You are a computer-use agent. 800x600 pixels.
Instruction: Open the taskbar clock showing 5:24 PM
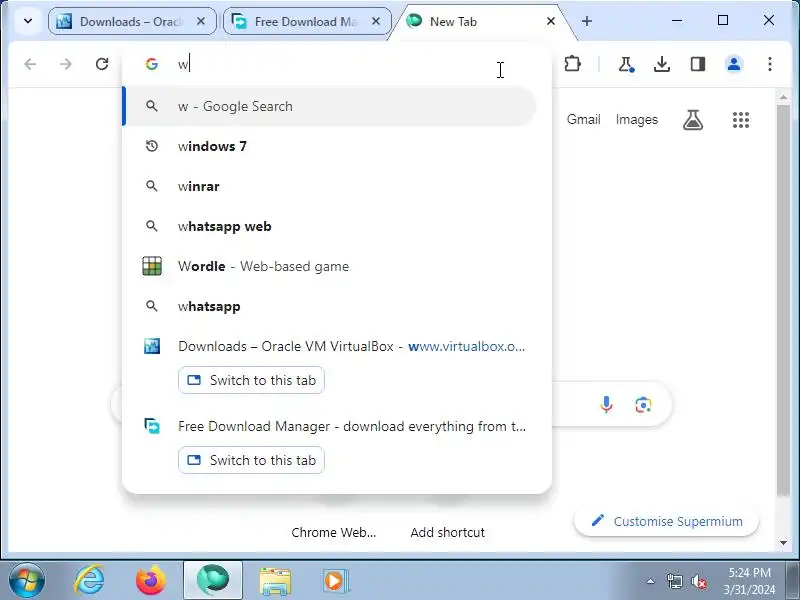(x=749, y=581)
